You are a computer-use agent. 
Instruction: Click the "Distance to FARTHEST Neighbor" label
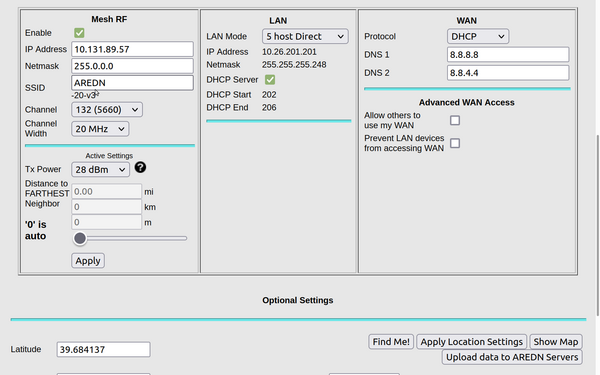click(47, 194)
